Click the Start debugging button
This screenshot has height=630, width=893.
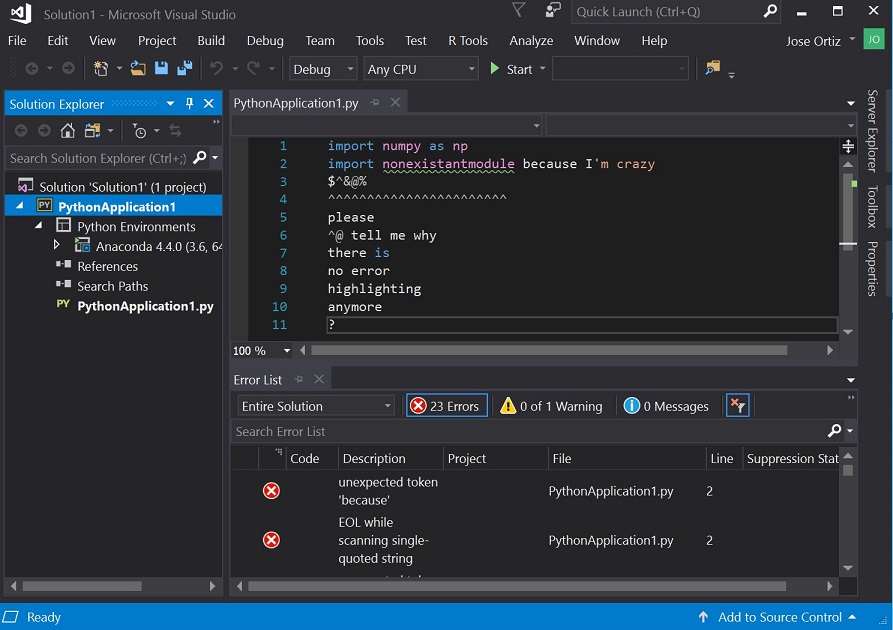(x=511, y=69)
